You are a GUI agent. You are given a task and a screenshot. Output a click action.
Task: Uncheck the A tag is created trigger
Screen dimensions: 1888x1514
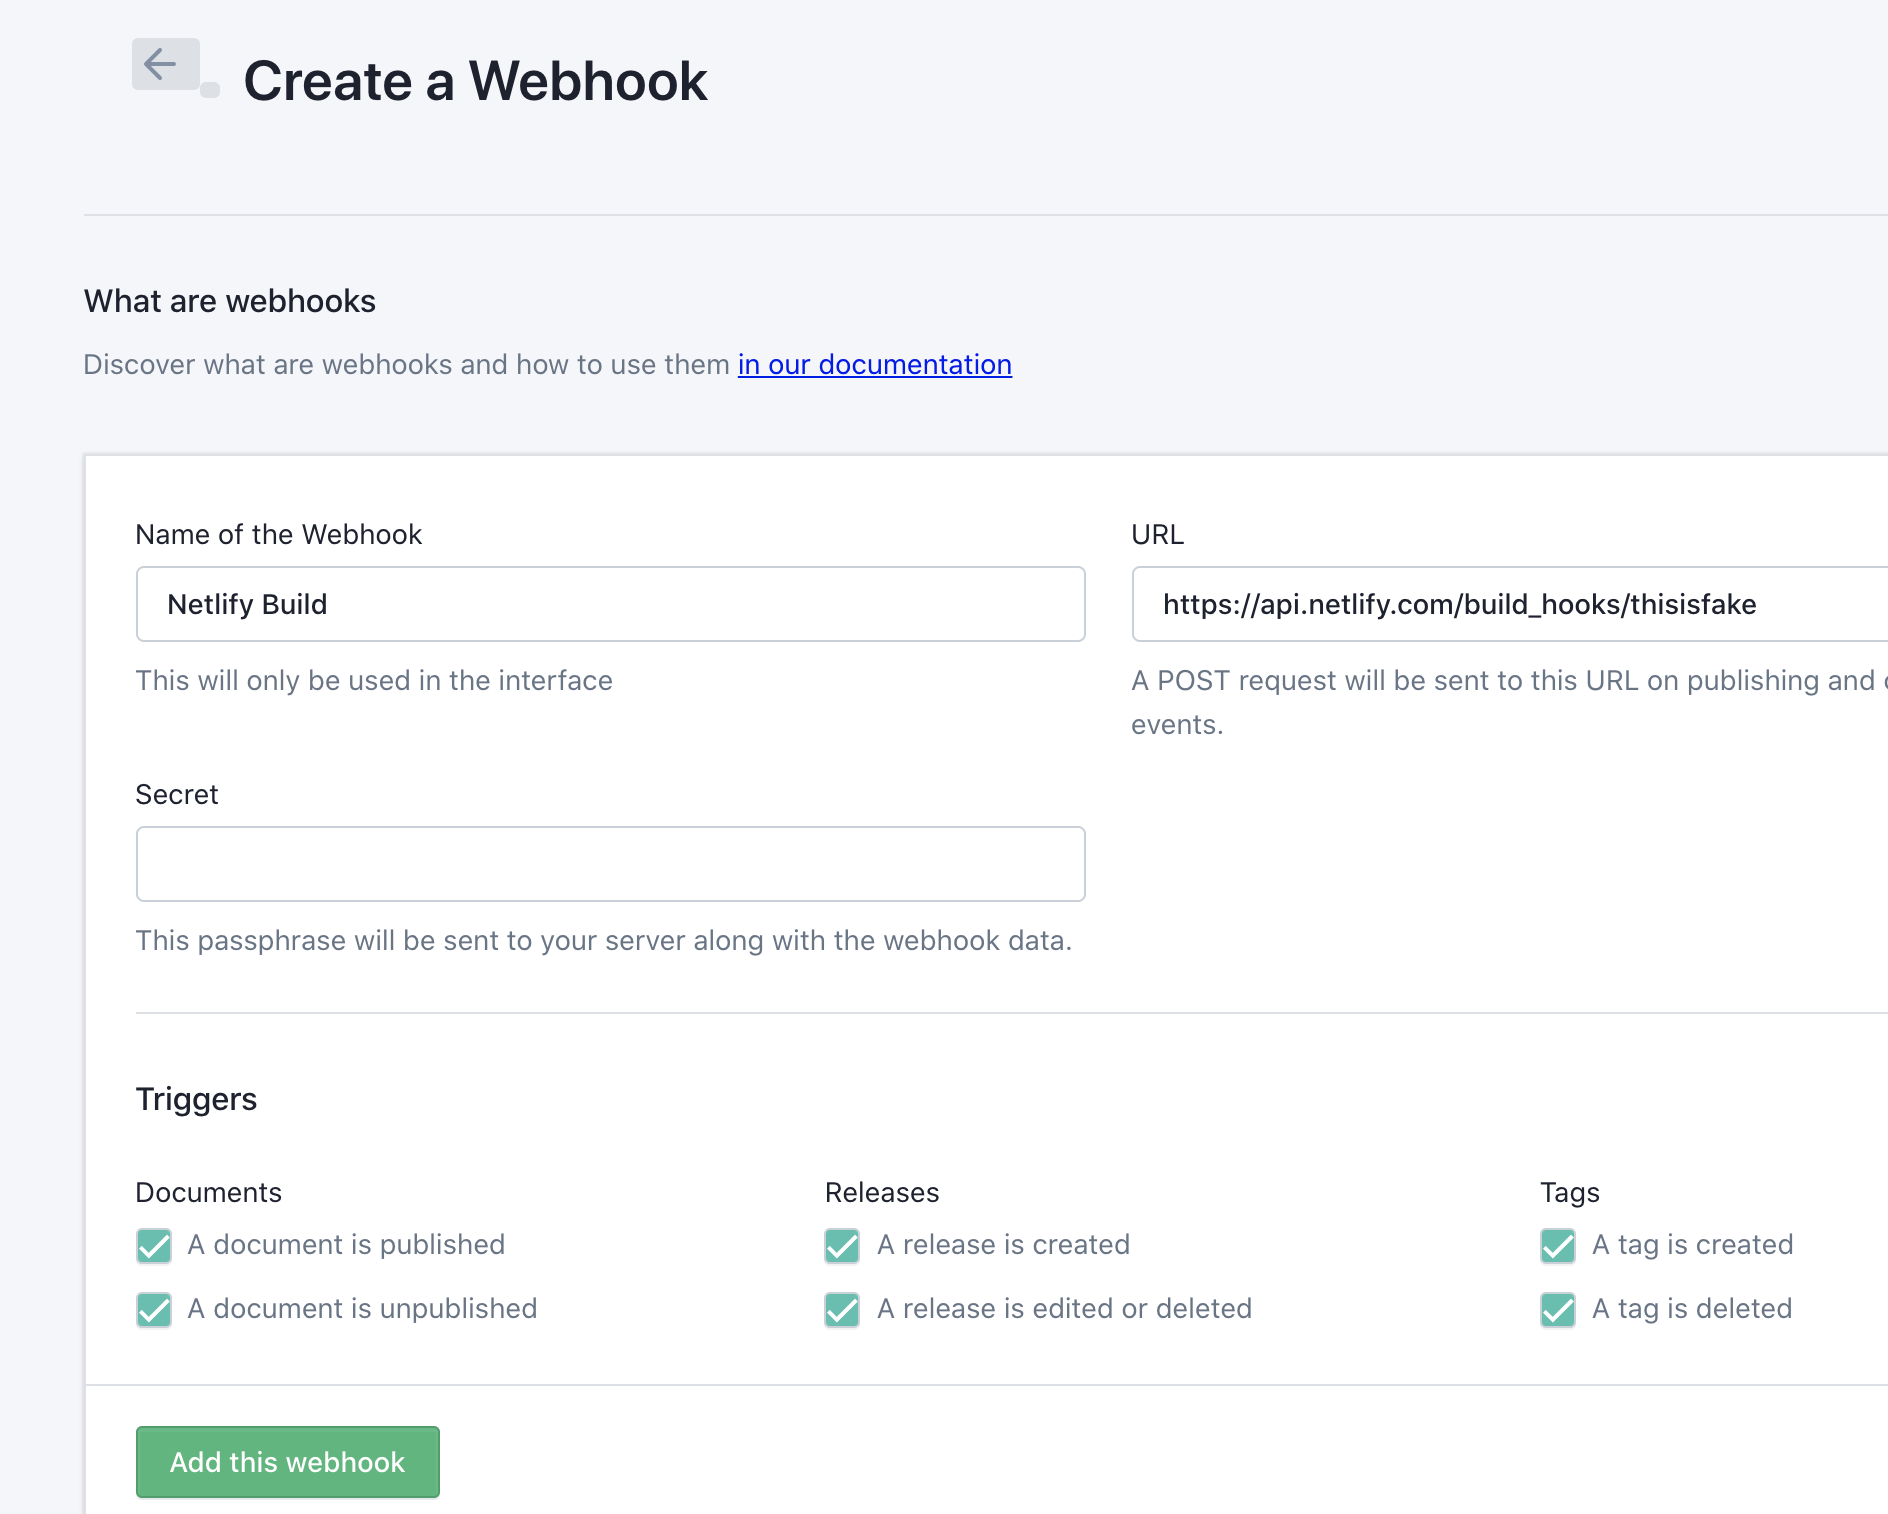(x=1556, y=1246)
